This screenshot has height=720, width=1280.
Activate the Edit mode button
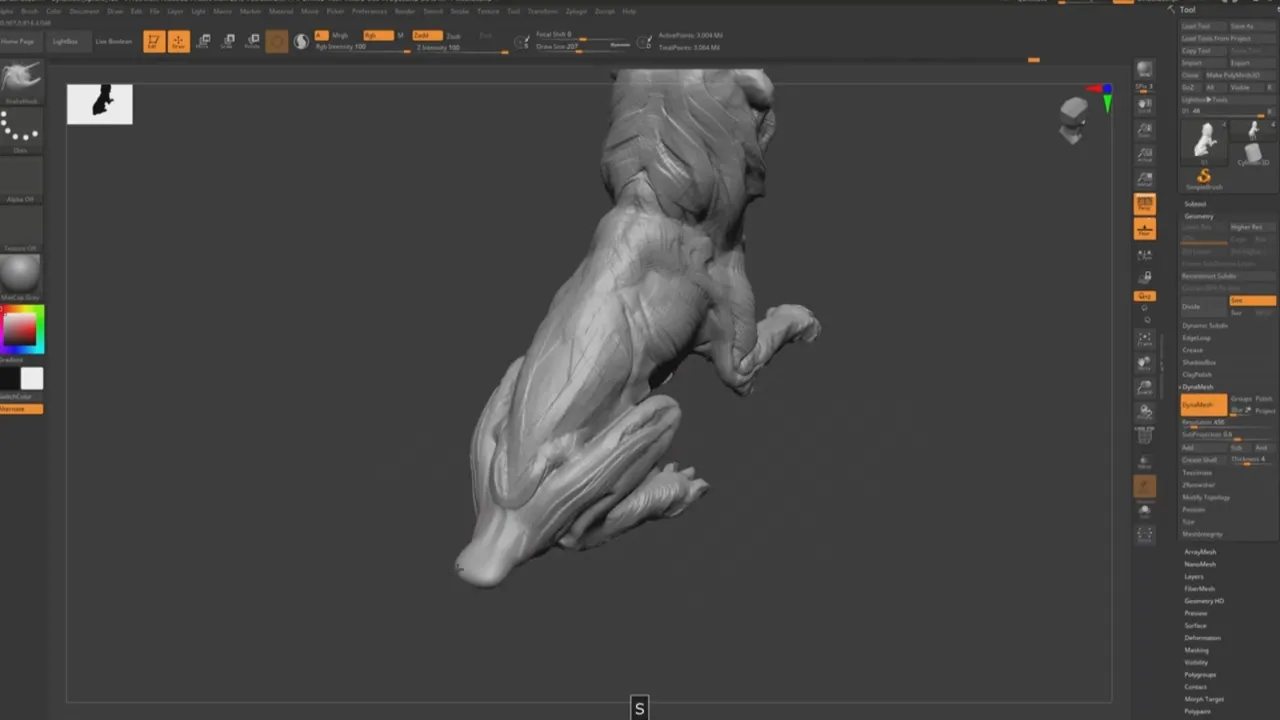coord(154,41)
